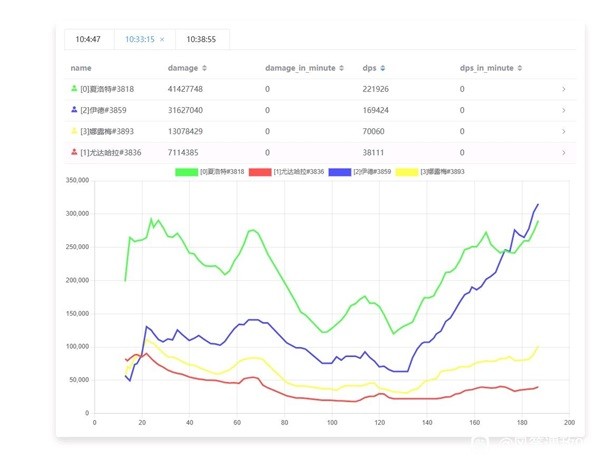Expand the 夏洛特#3818 row details arrow

tap(564, 89)
